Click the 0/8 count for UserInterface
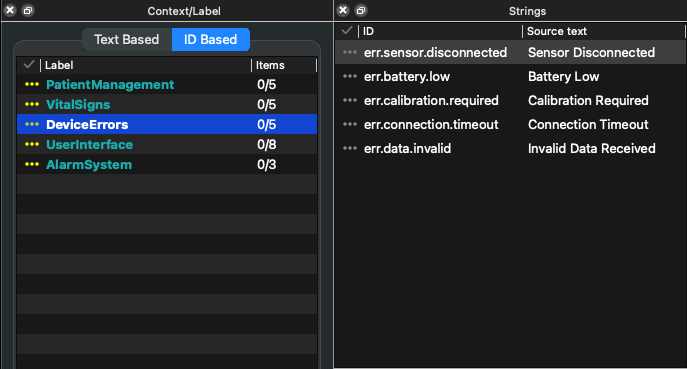Image resolution: width=687 pixels, height=369 pixels. (x=267, y=145)
